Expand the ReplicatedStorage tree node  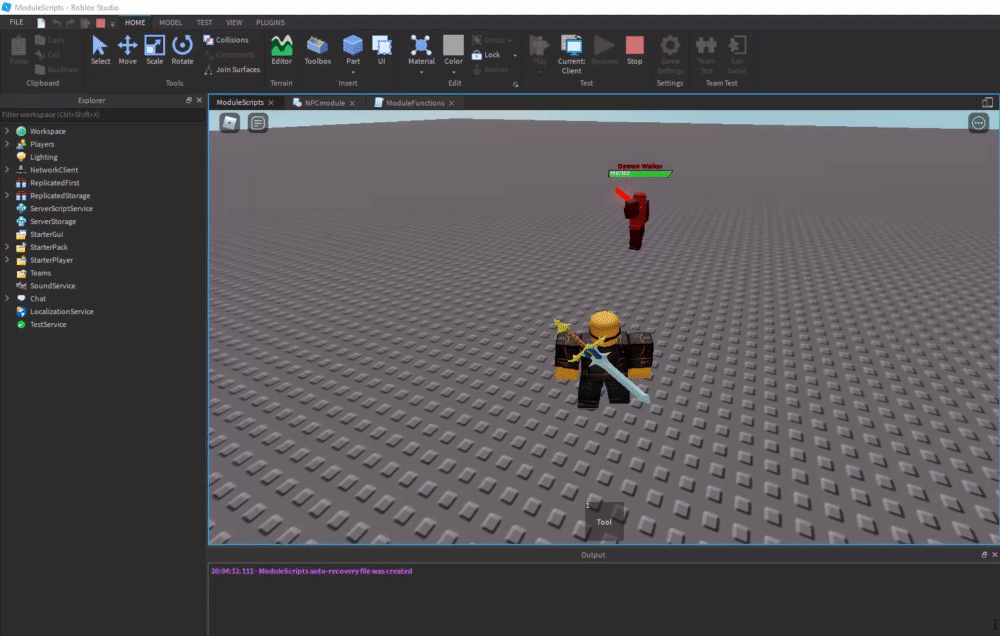pos(7,195)
